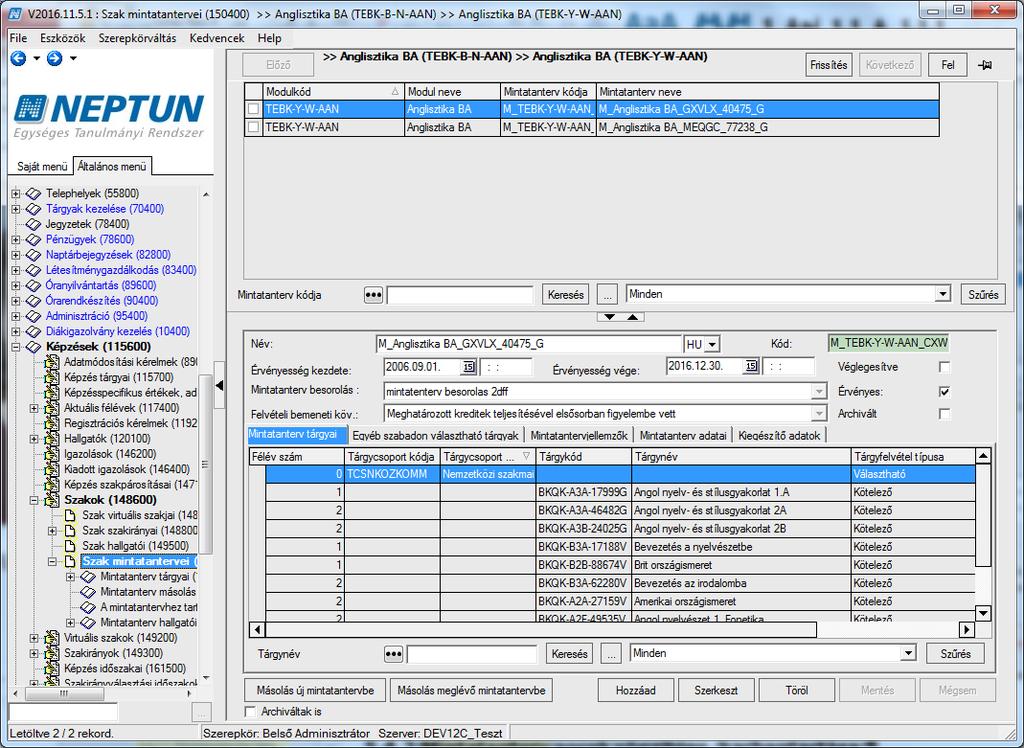Click the three-dot button beside Mintatanterv kódja
Viewport: 1024px width, 748px height.
pos(373,295)
